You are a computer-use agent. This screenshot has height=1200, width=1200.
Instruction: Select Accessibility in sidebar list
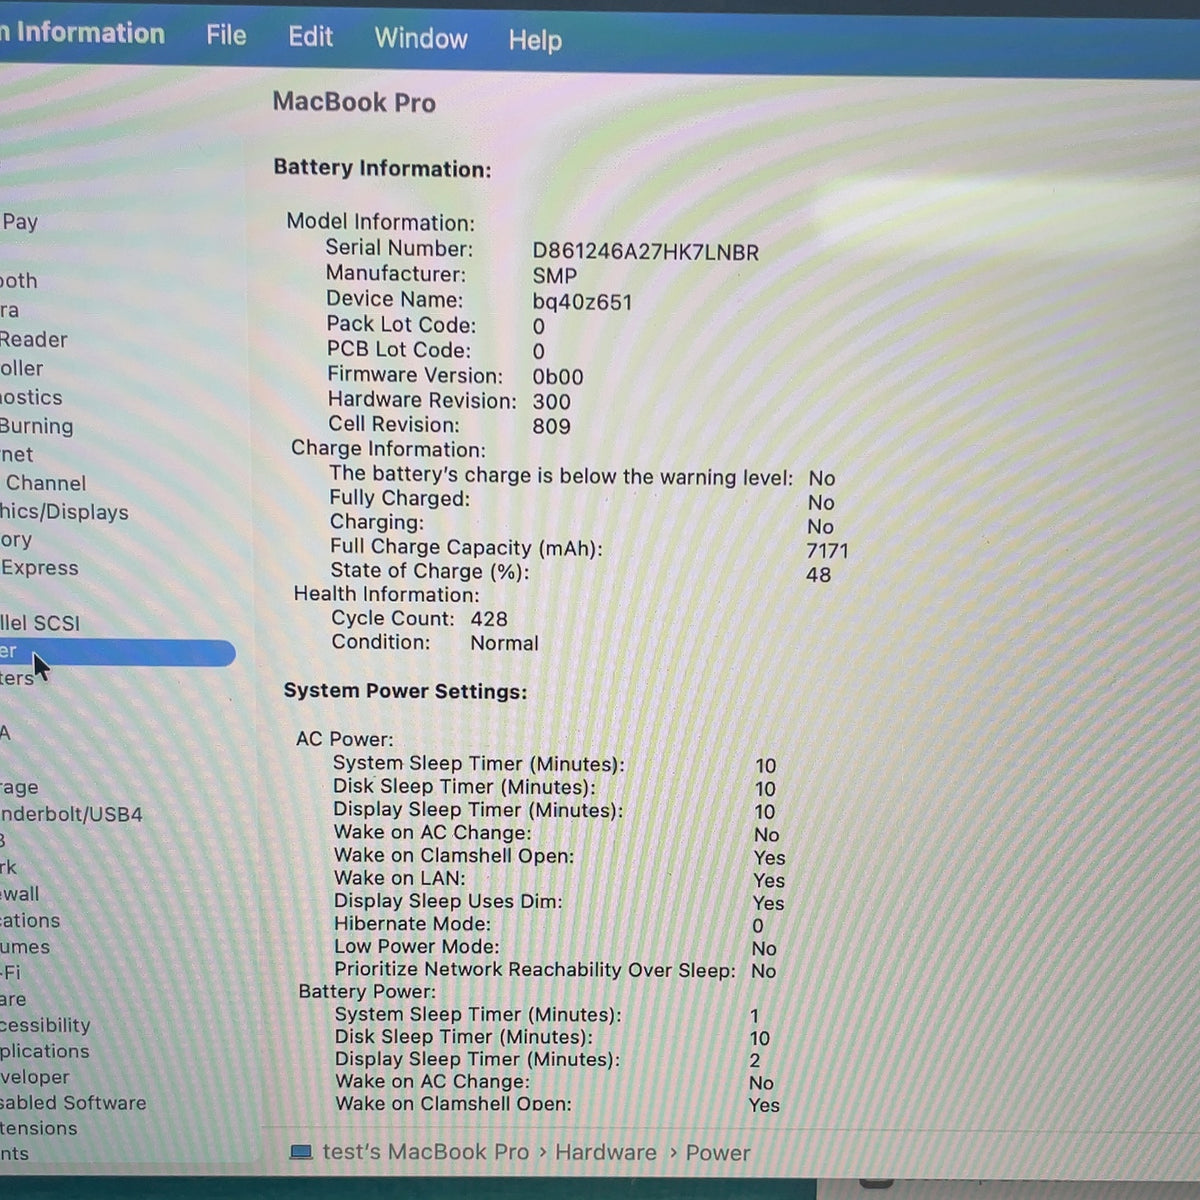coord(45,1025)
